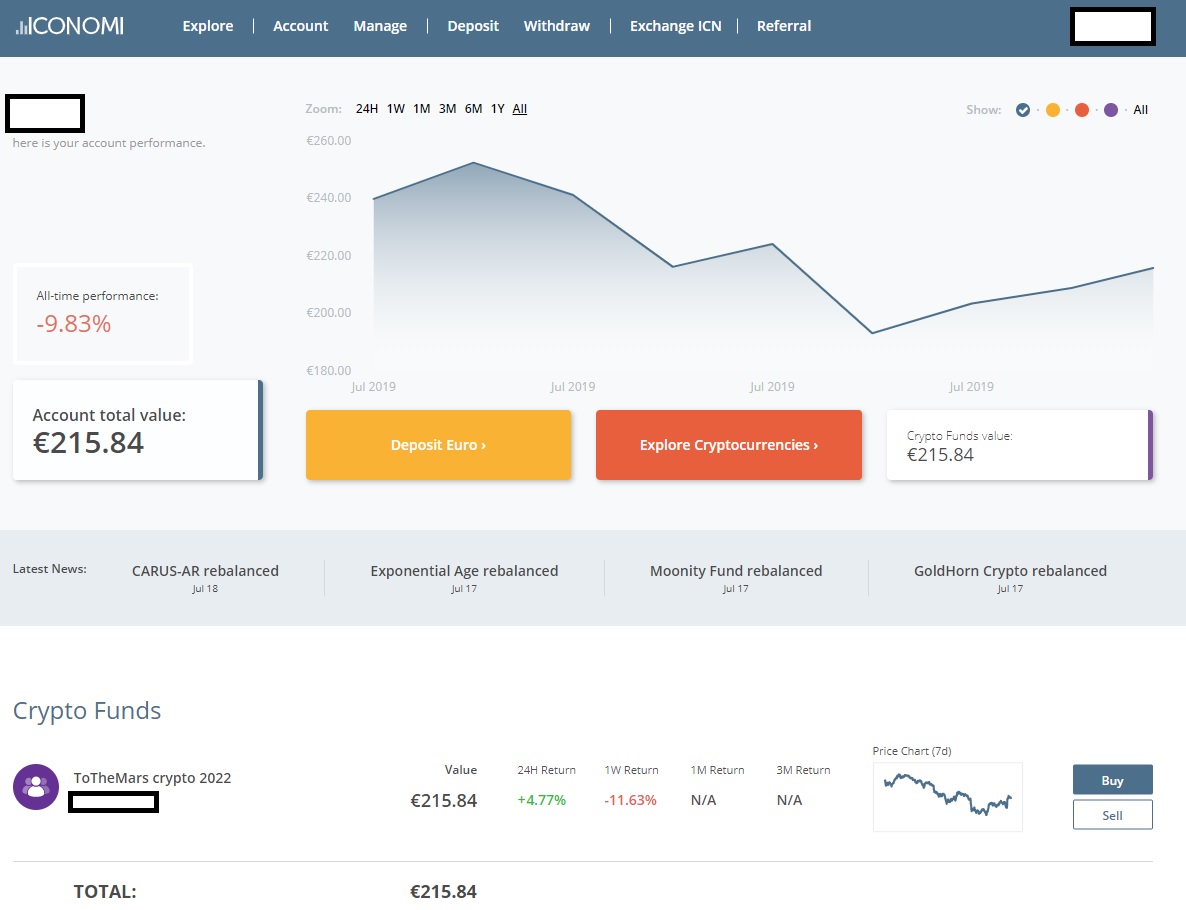Click the Price Chart (7d) label
The image size is (1186, 910).
911,751
